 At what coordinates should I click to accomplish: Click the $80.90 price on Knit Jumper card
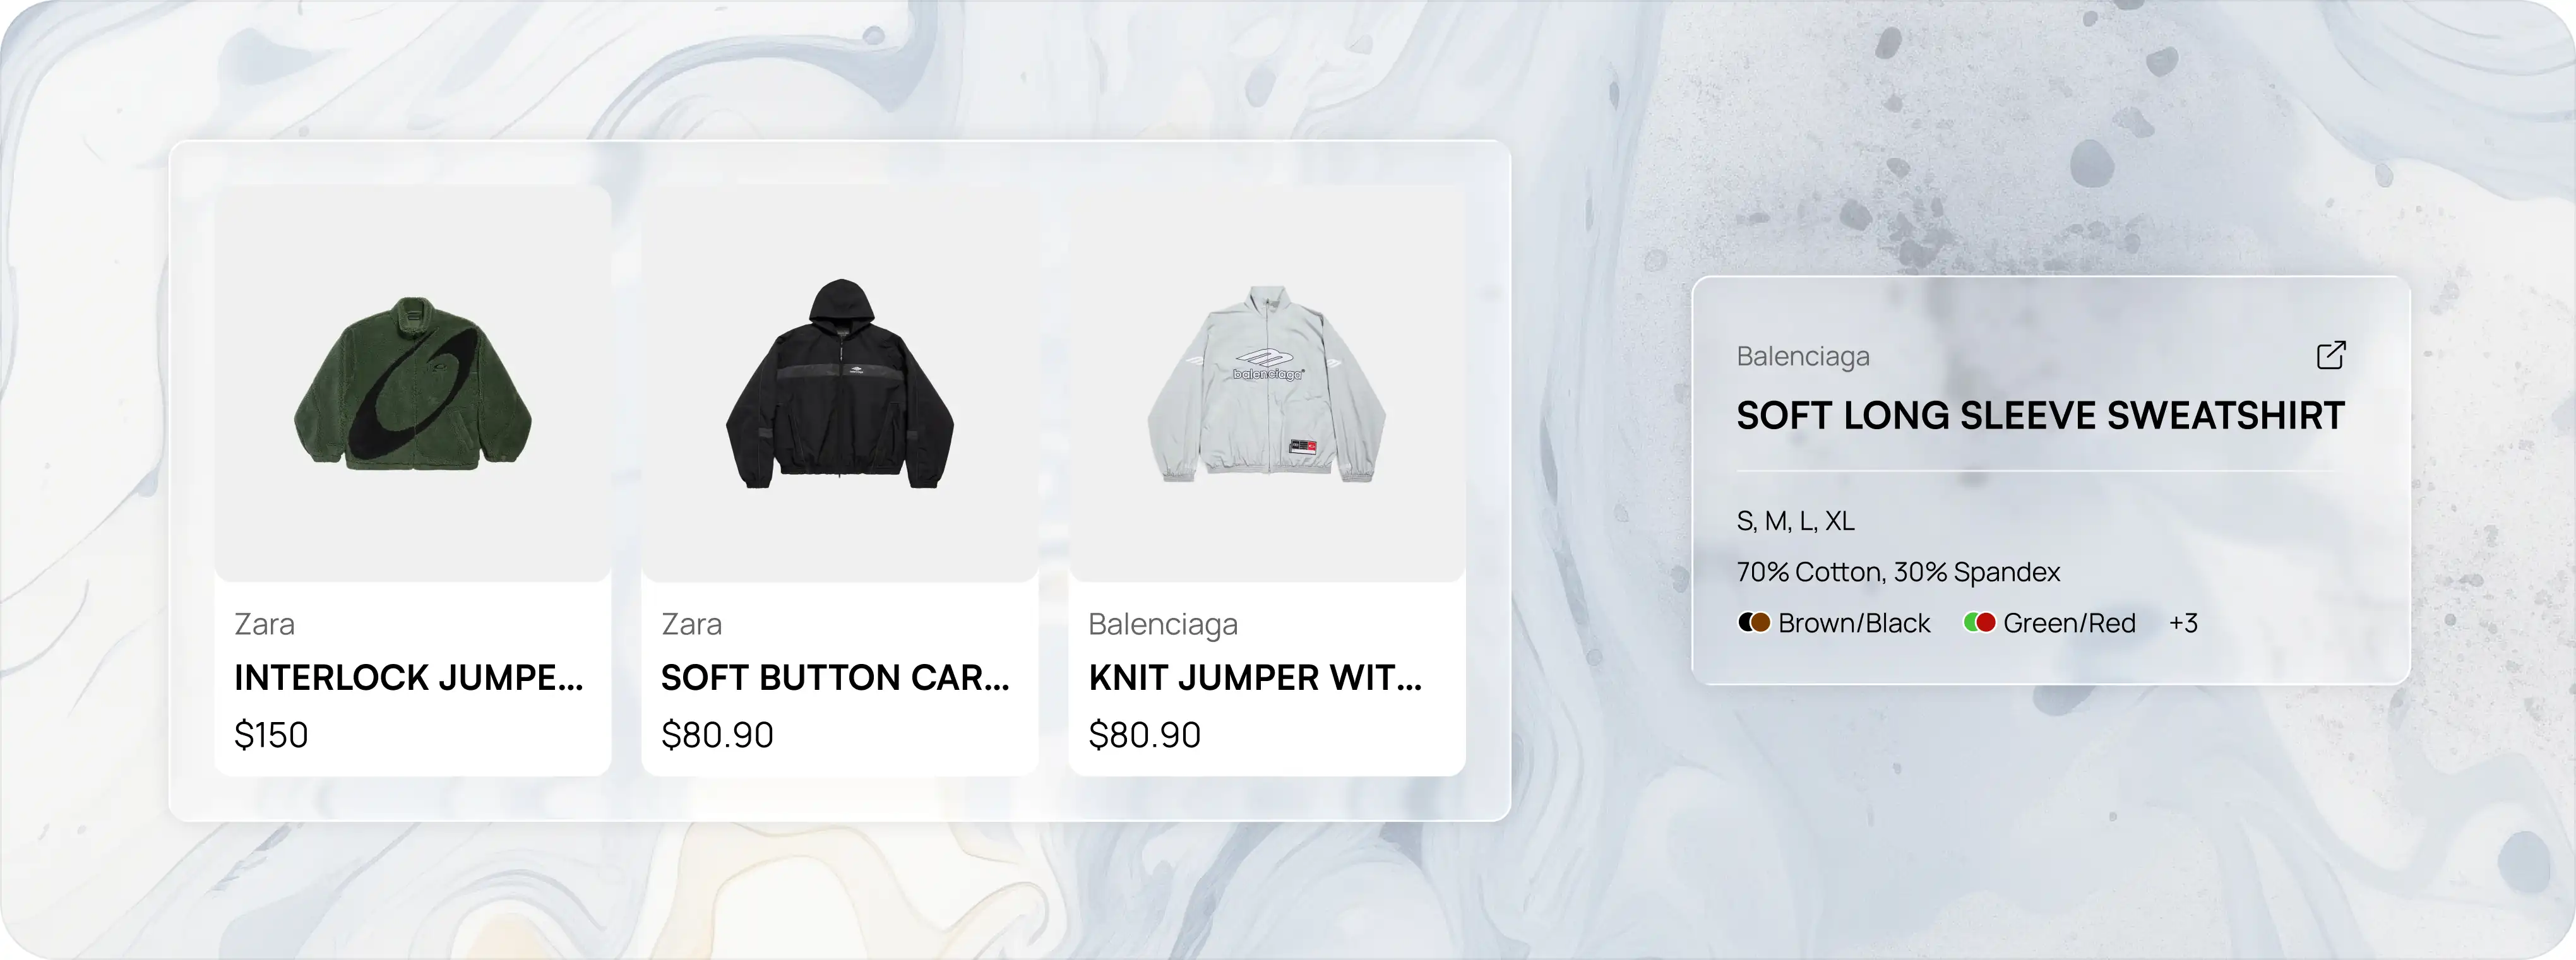(1144, 735)
